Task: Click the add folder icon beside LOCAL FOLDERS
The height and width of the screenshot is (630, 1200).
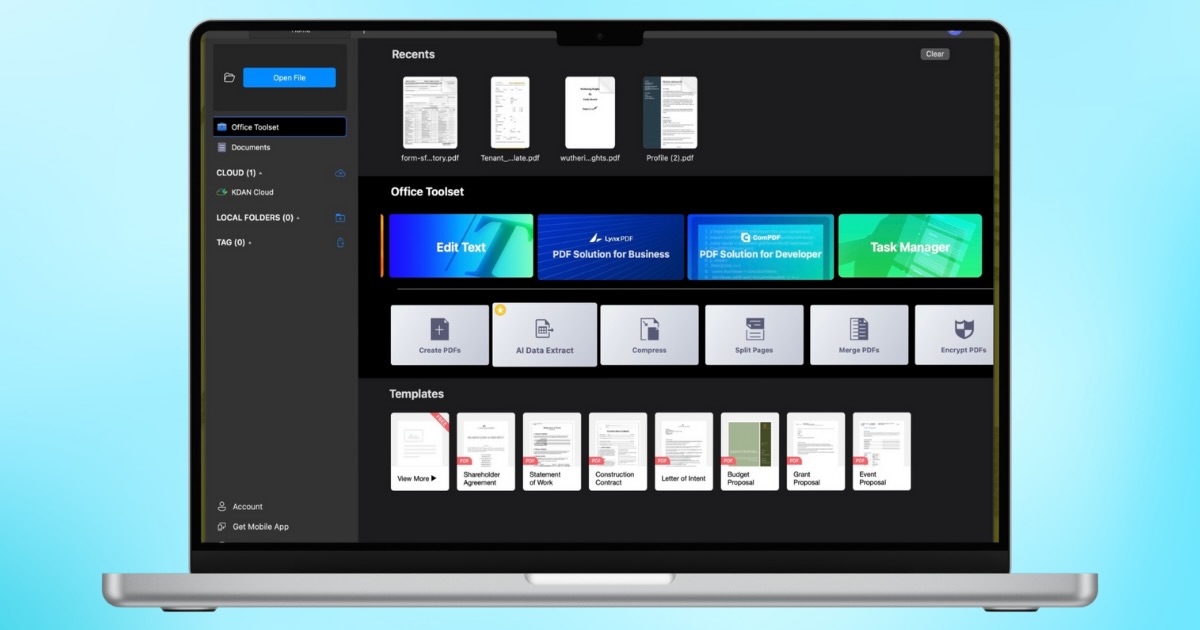Action: 340,218
